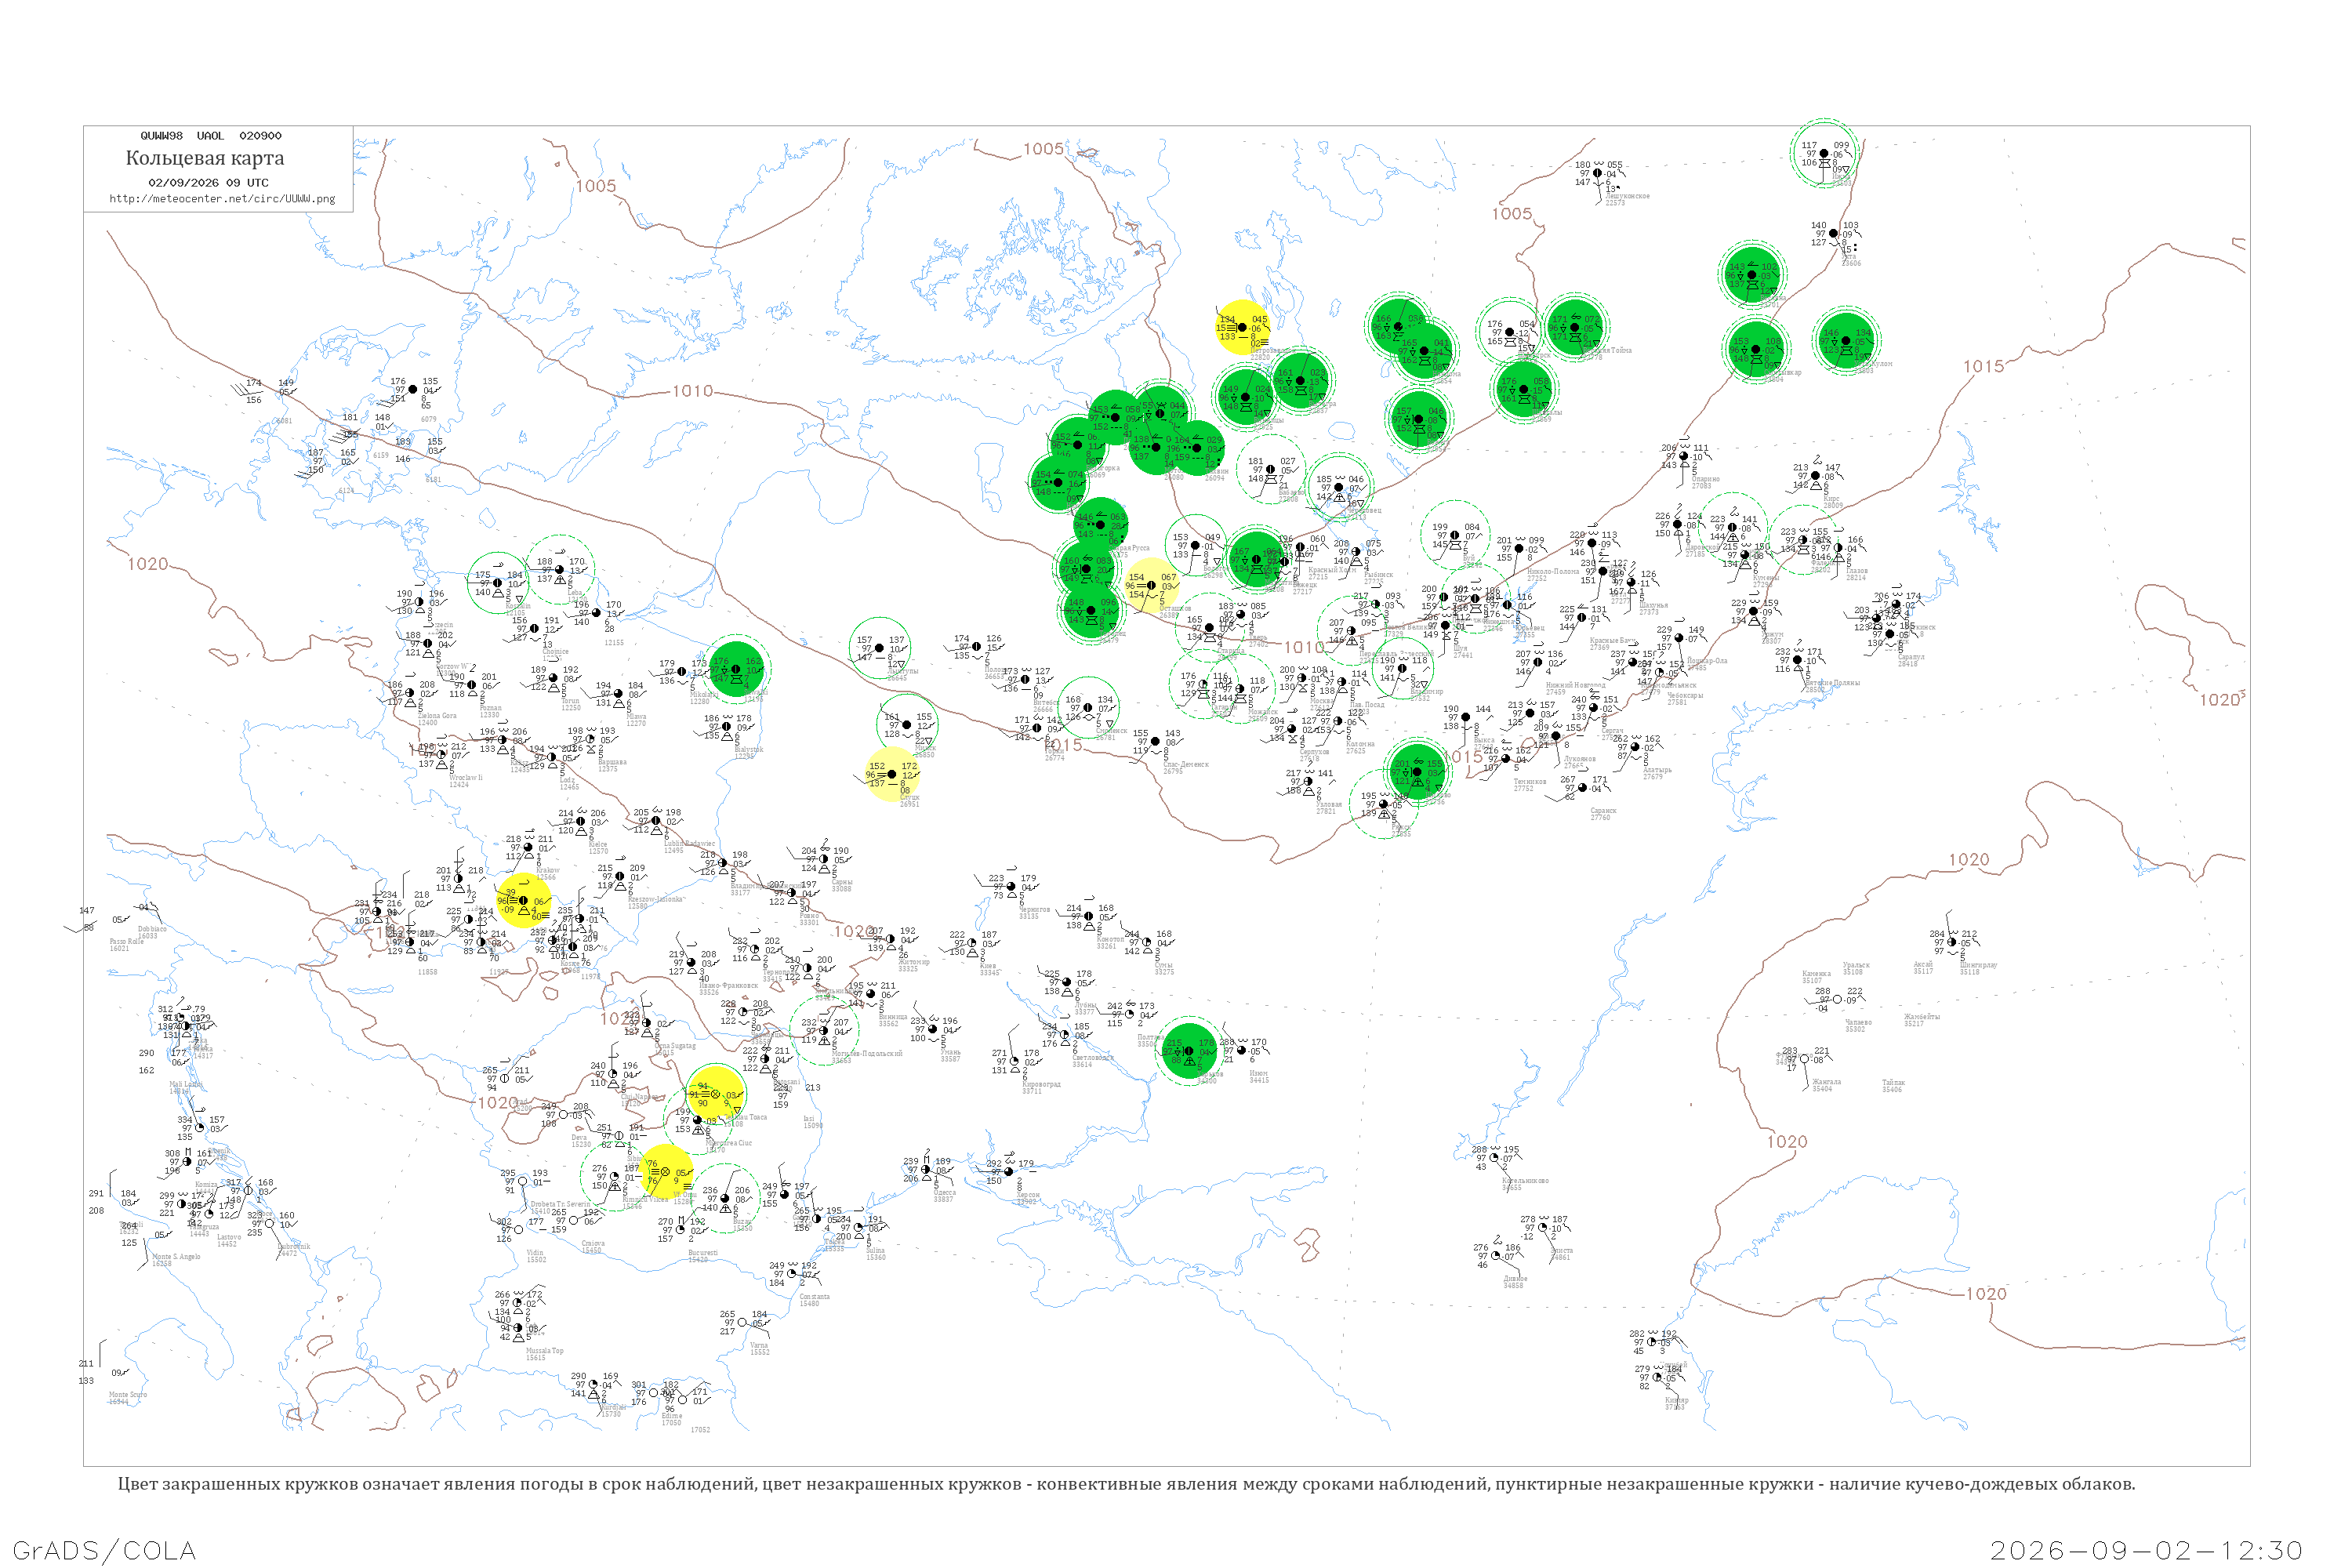Click the 2026-09-02-12:30 timestamp
The width and height of the screenshot is (2352, 1568).
(x=2146, y=1551)
